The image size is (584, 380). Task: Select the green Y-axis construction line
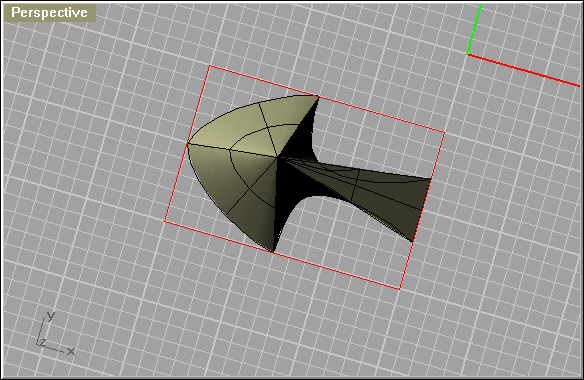474,29
